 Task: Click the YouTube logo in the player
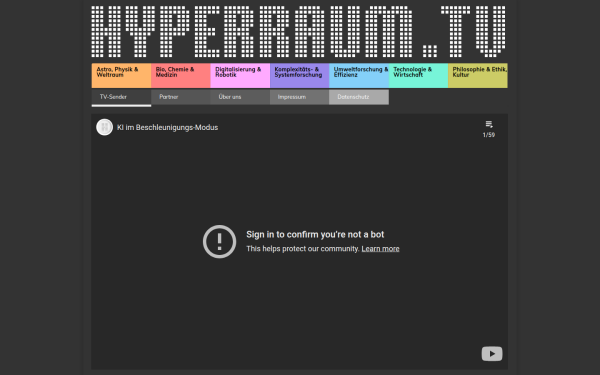pyautogui.click(x=492, y=354)
